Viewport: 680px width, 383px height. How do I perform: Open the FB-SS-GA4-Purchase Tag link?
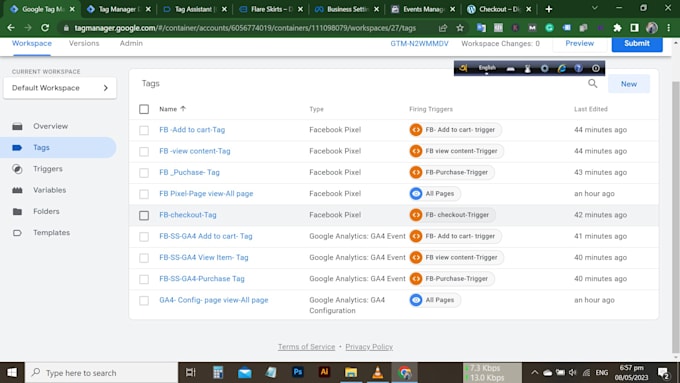click(202, 278)
